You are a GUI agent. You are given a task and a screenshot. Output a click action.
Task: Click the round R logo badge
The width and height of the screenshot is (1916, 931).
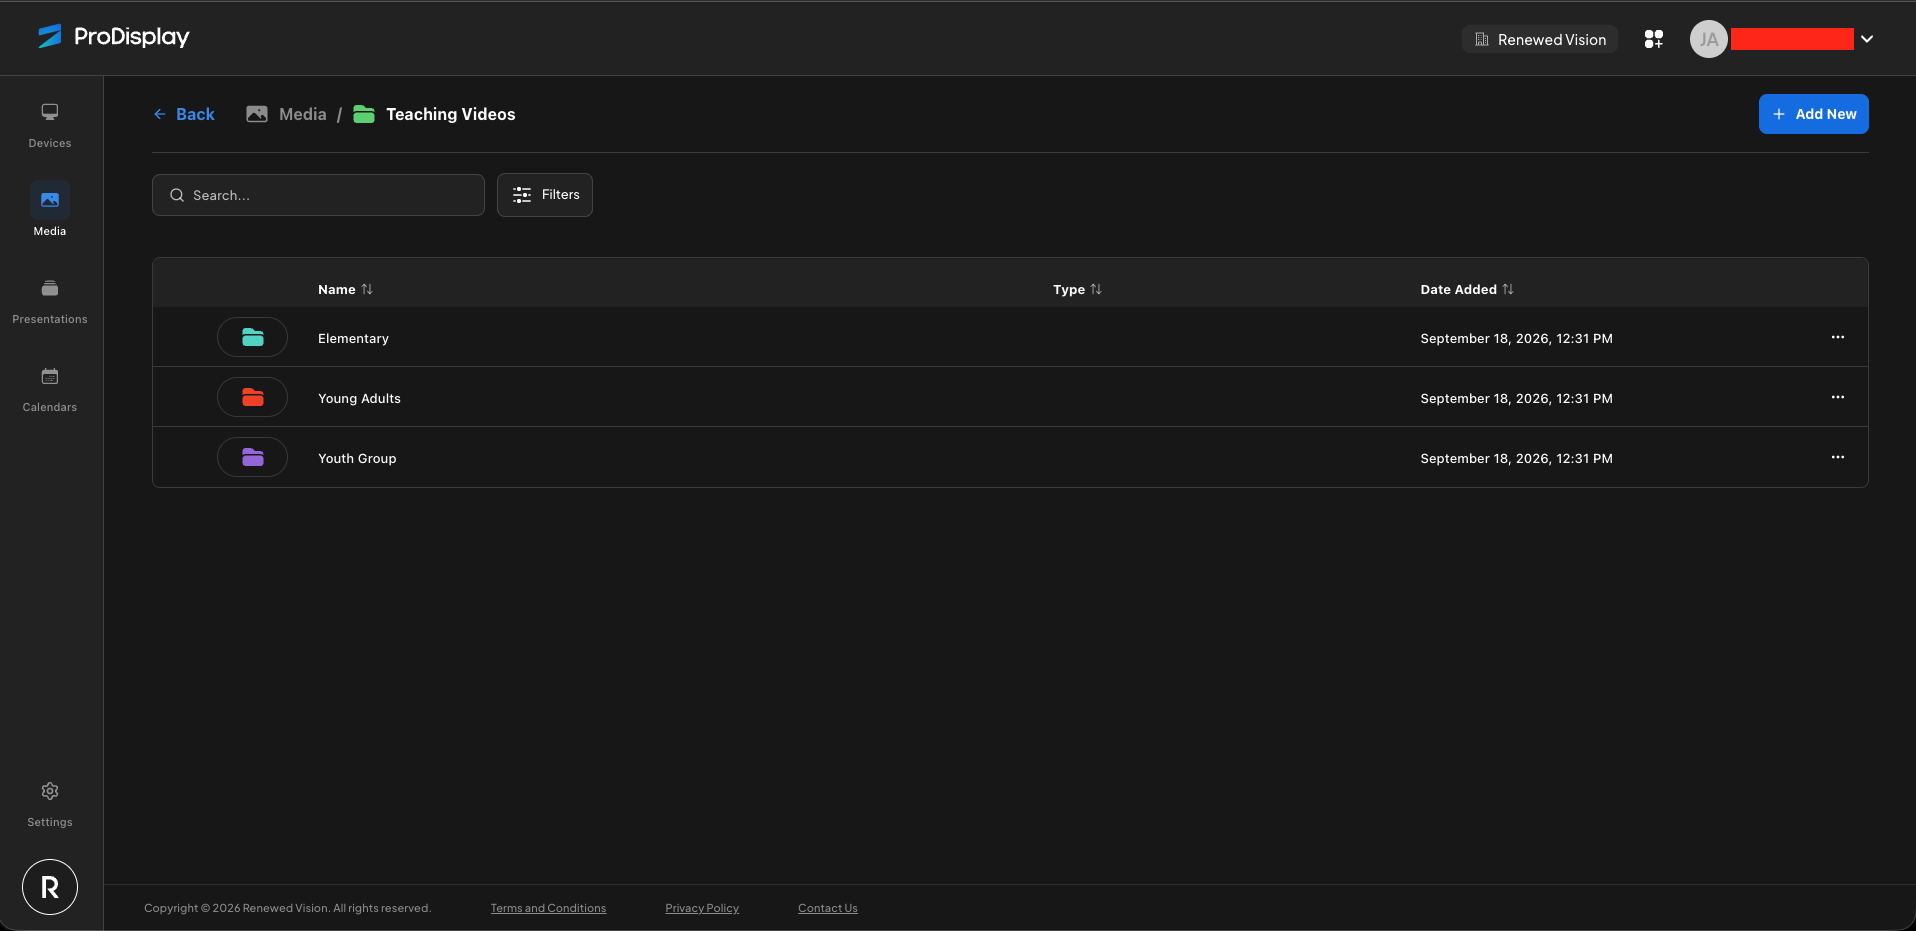(50, 887)
